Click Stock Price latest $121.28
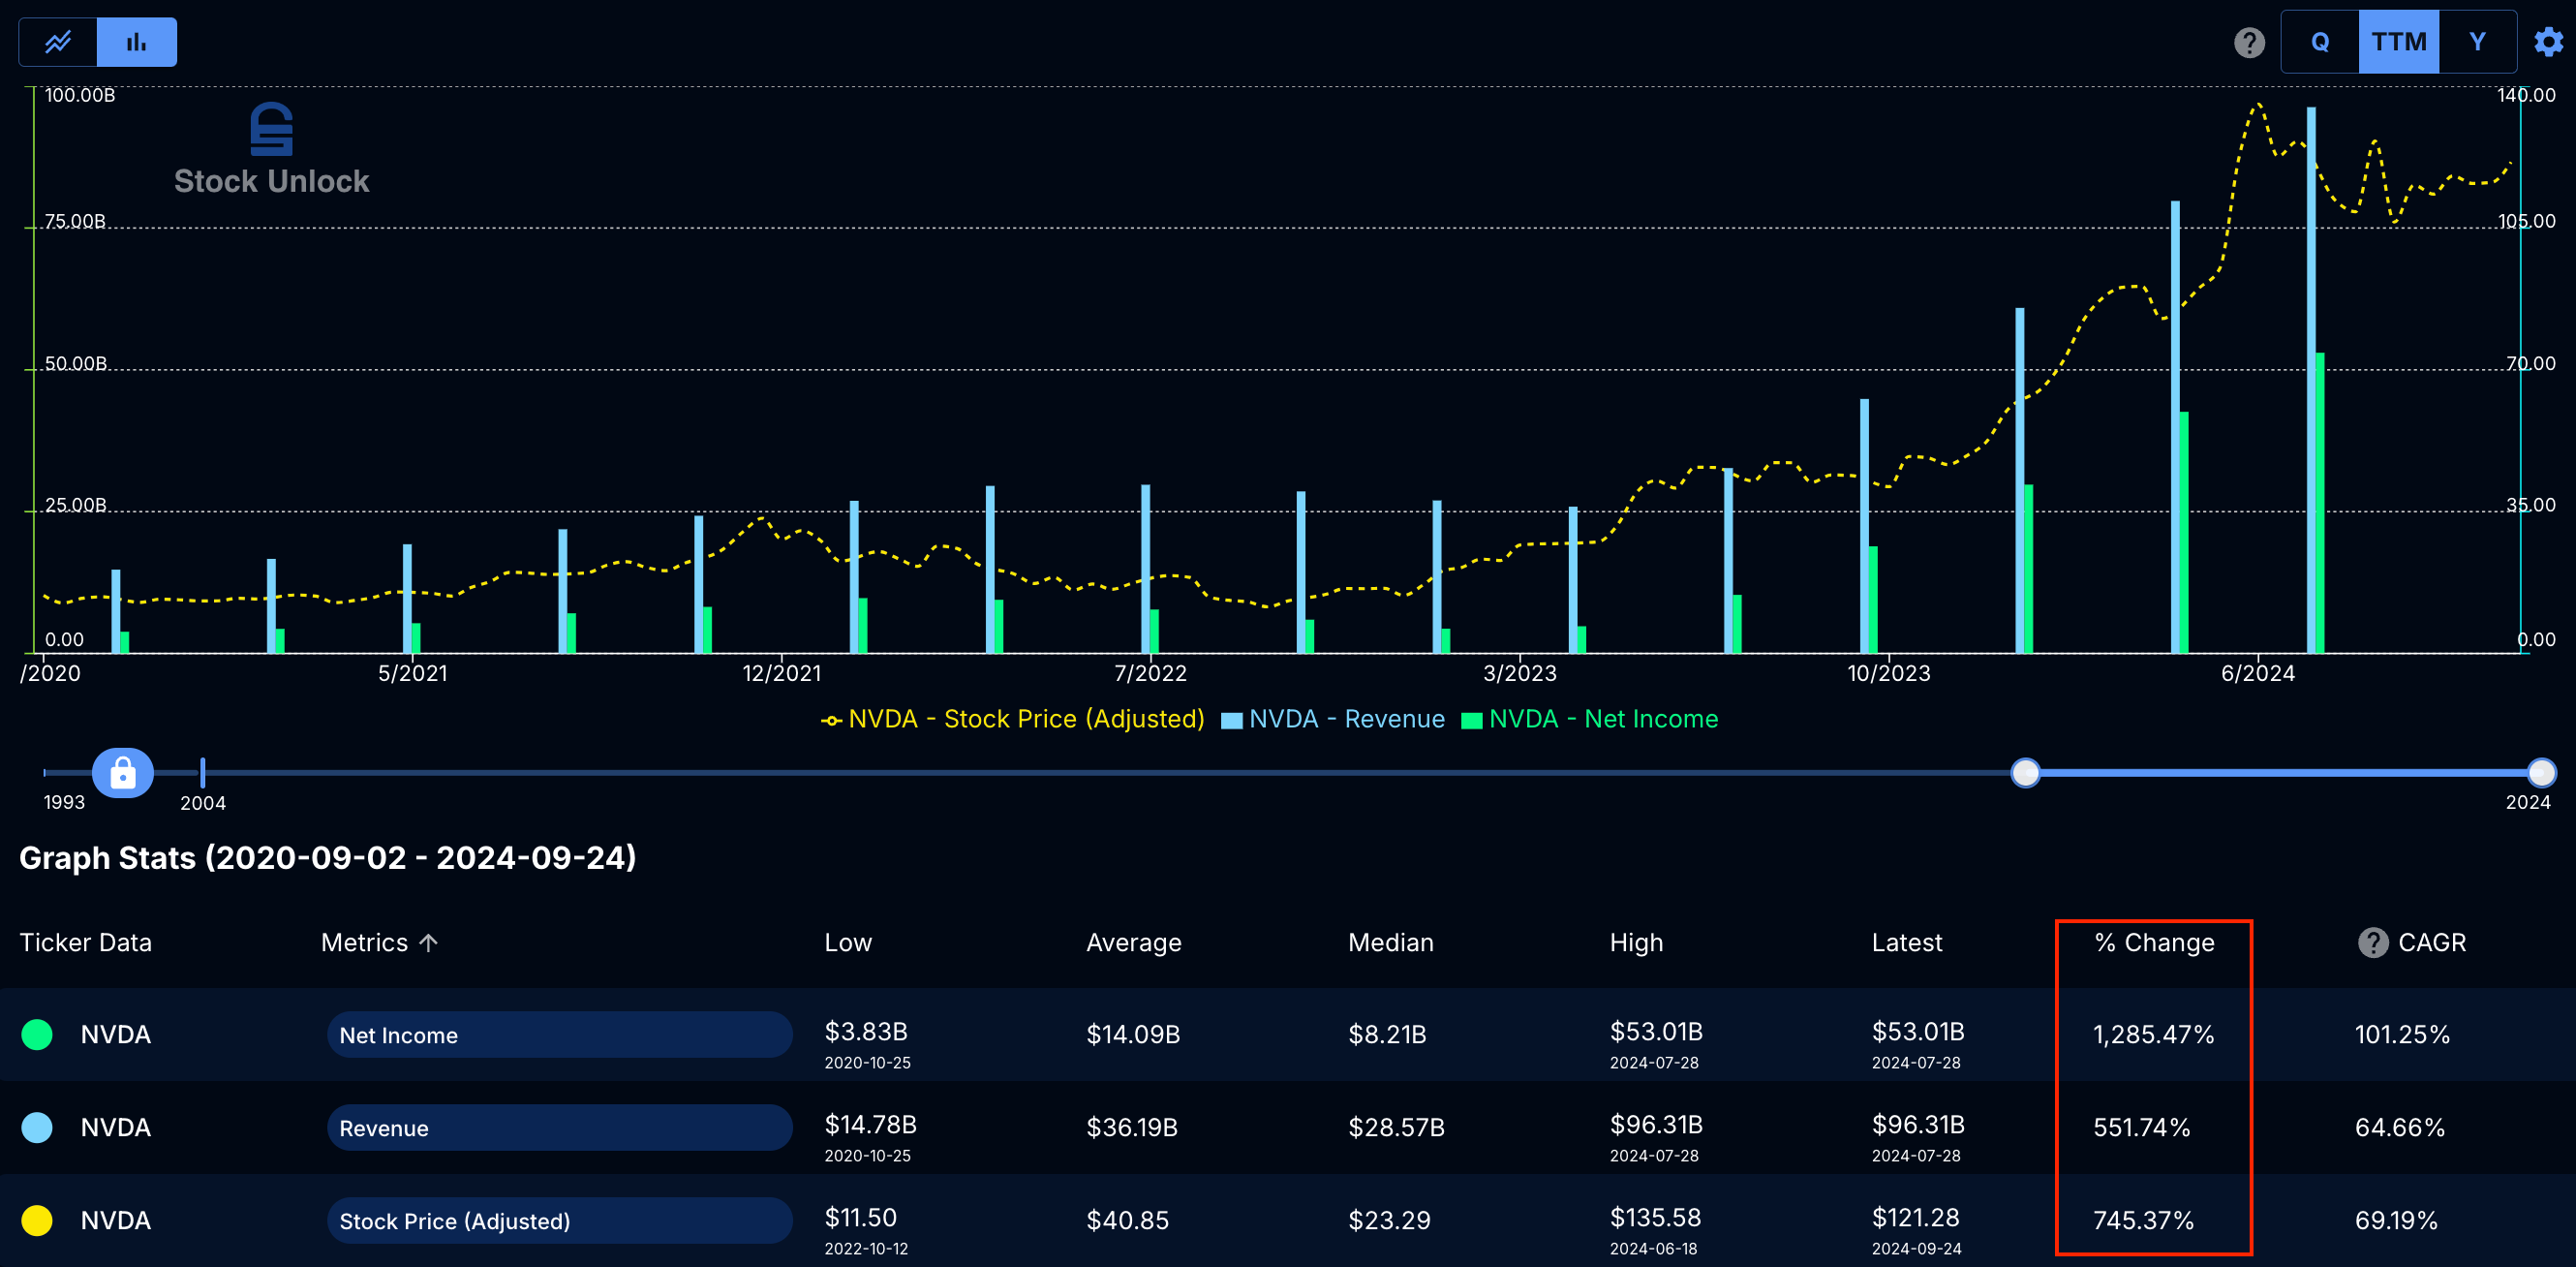The width and height of the screenshot is (2576, 1267). (x=1916, y=1218)
